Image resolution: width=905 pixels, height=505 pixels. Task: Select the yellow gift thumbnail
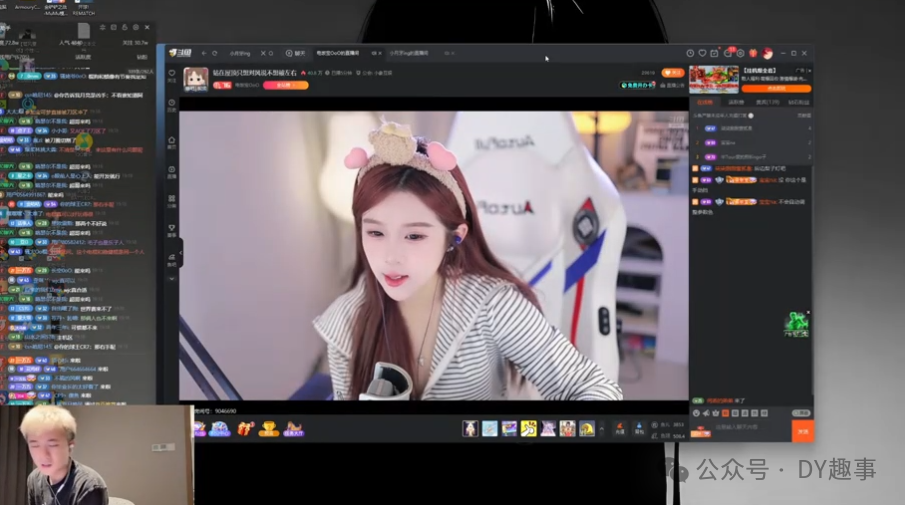(x=529, y=429)
